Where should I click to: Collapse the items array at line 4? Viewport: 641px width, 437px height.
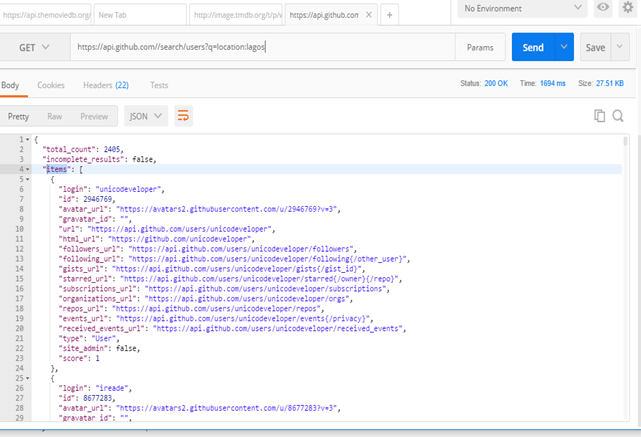tap(27, 169)
